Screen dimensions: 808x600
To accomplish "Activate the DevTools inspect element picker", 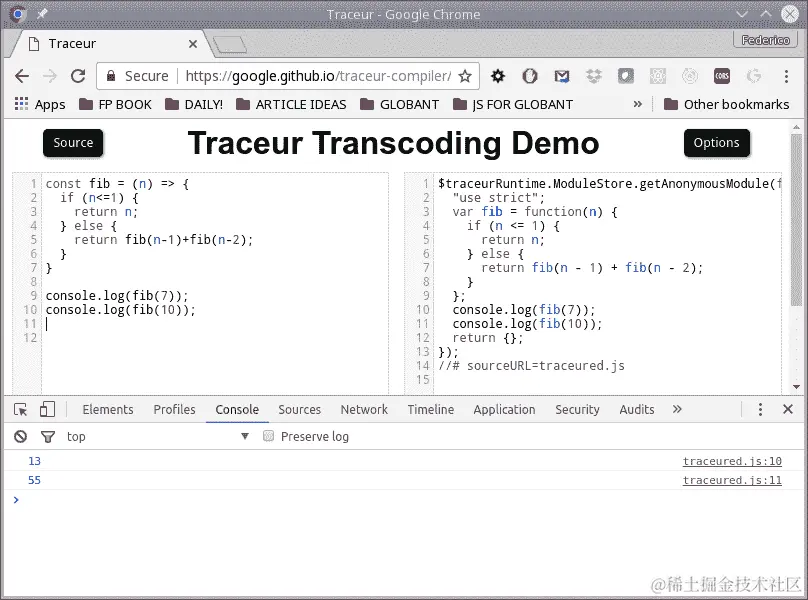I will tap(21, 409).
